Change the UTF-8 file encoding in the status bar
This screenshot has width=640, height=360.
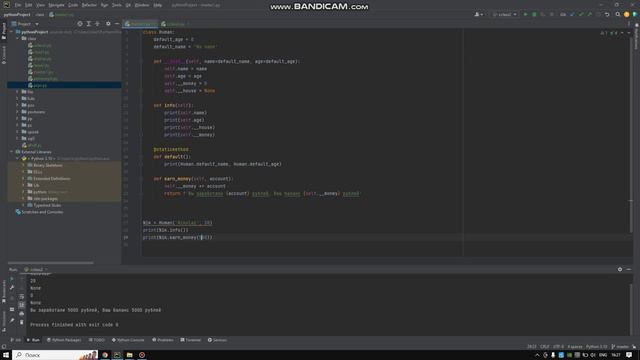click(x=558, y=347)
